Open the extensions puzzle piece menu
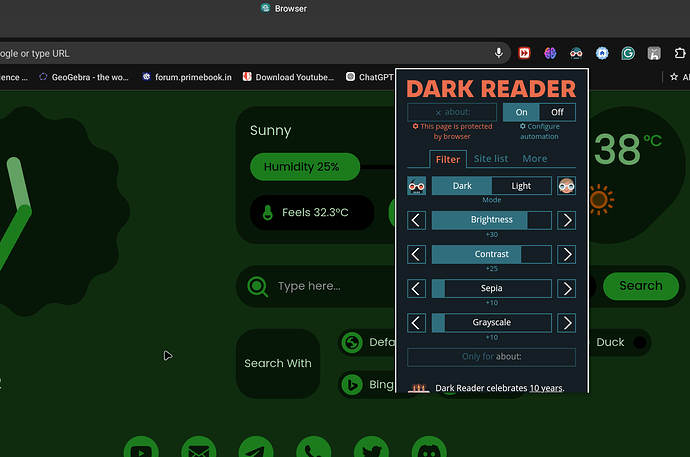The height and width of the screenshot is (457, 690). (680, 53)
